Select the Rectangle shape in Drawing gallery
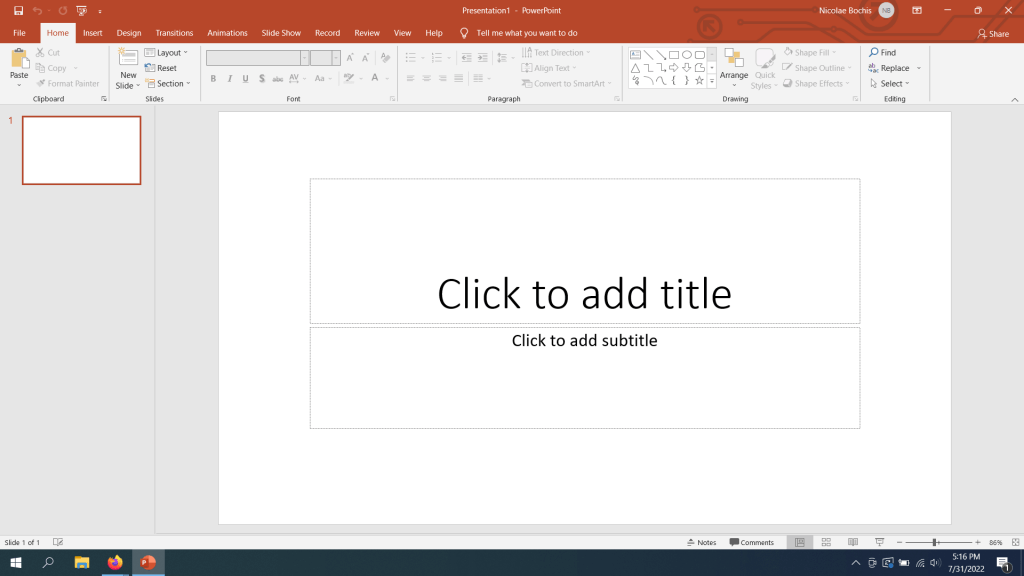1024x576 pixels. tap(674, 55)
